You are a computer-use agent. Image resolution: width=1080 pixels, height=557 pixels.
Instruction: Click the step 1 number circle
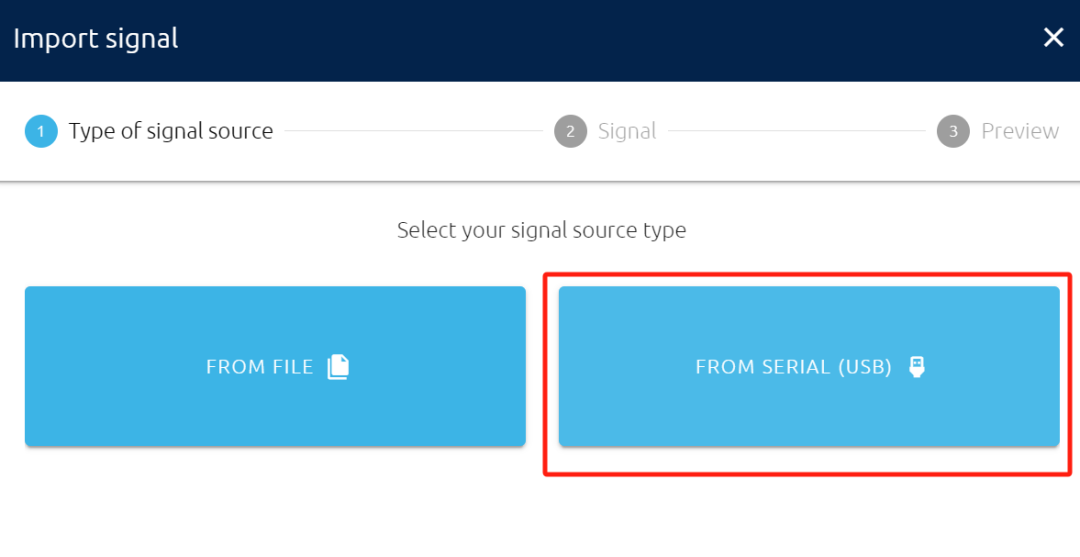click(x=41, y=131)
